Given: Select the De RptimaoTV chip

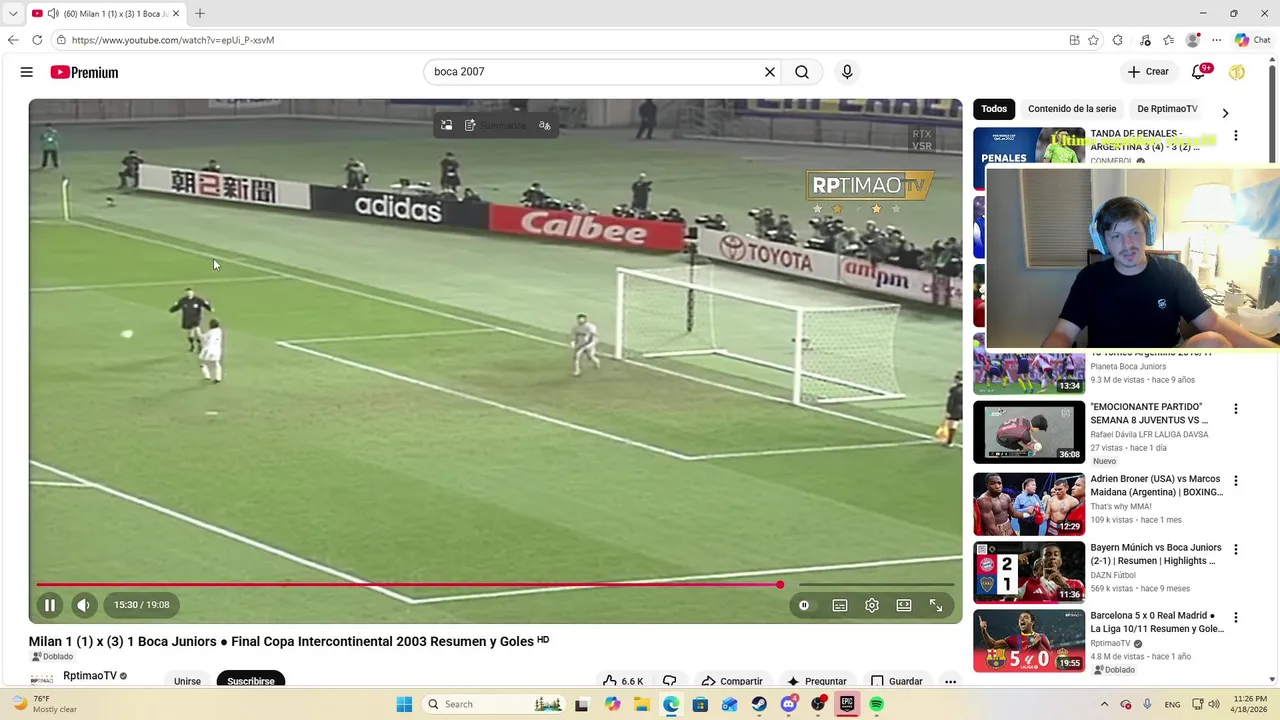Looking at the screenshot, I should click(1167, 109).
